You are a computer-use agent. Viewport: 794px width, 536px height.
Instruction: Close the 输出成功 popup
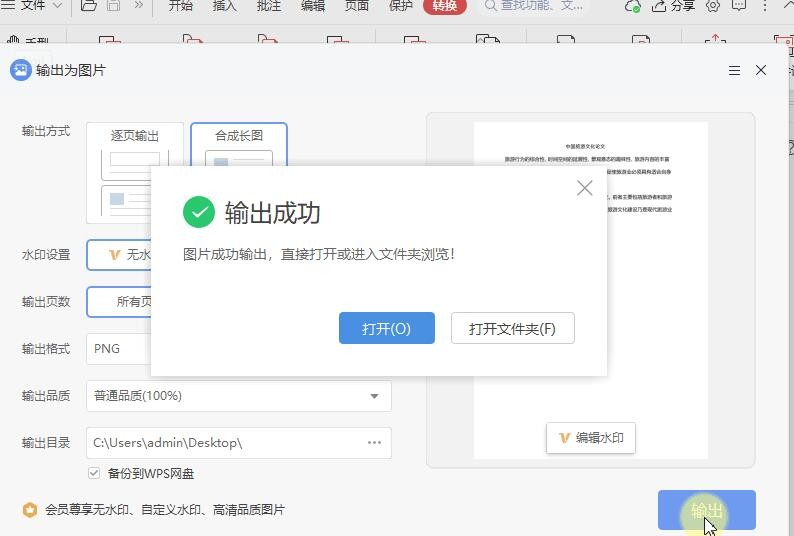(585, 188)
